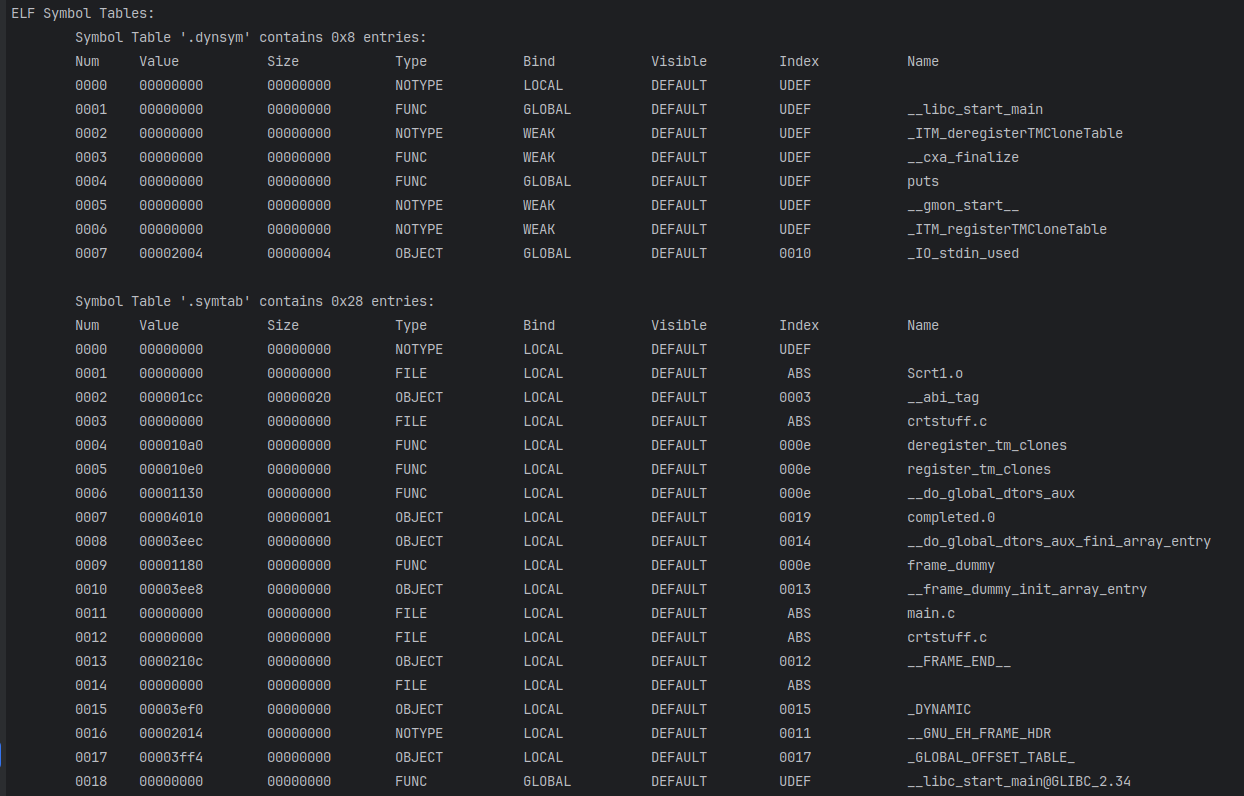Select the _DYNAMIC symbol name
This screenshot has height=796, width=1244.
click(938, 709)
